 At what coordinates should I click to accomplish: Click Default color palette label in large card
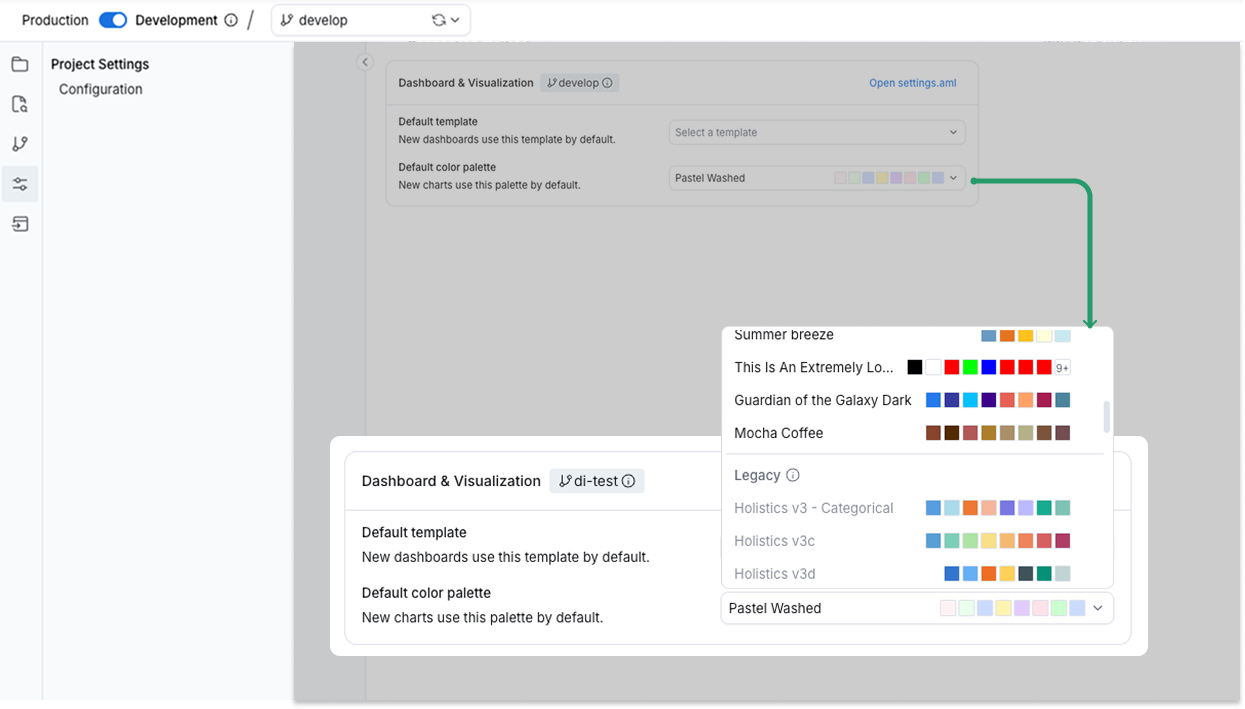(x=426, y=593)
